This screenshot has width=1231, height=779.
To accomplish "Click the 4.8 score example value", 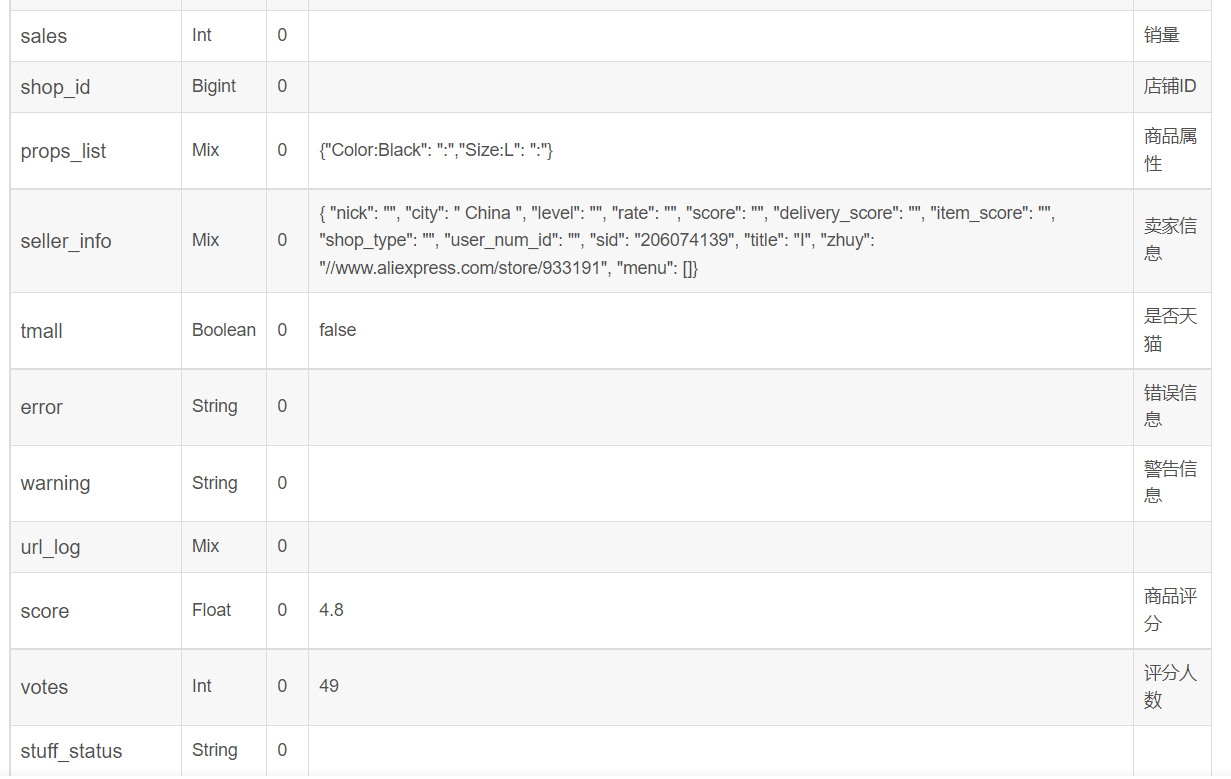I will [x=332, y=610].
